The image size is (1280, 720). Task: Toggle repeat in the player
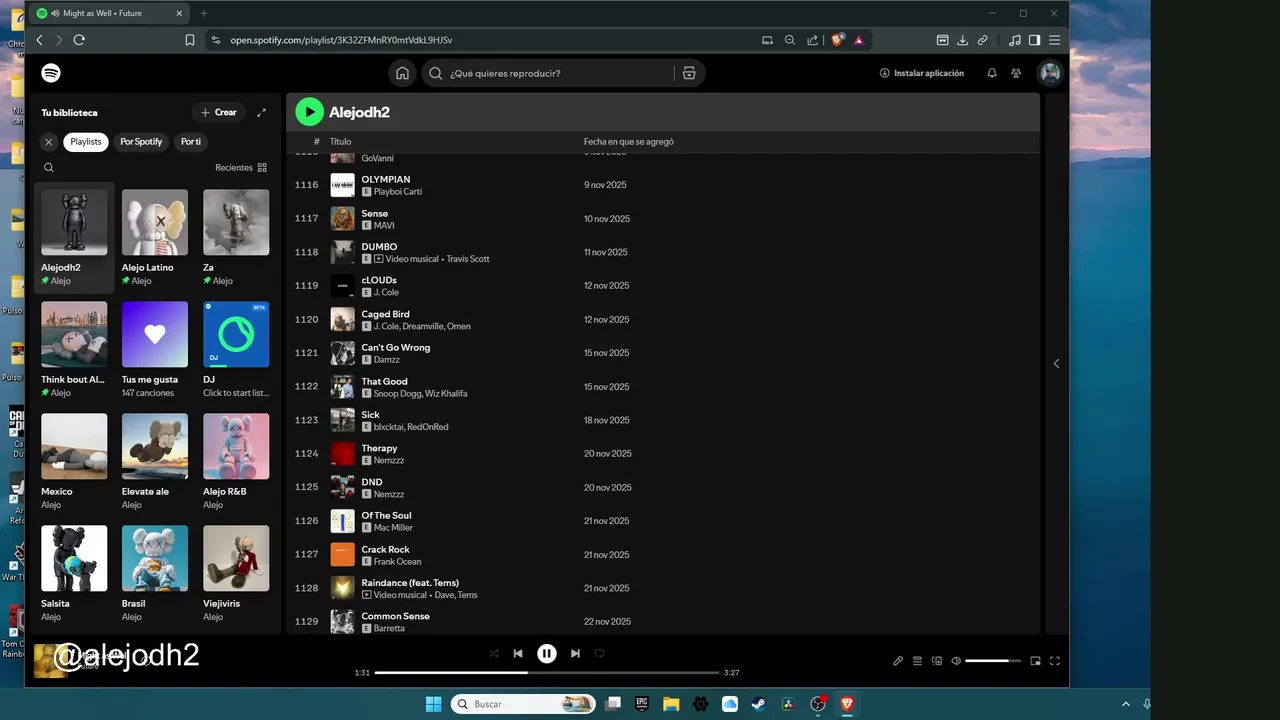click(599, 653)
